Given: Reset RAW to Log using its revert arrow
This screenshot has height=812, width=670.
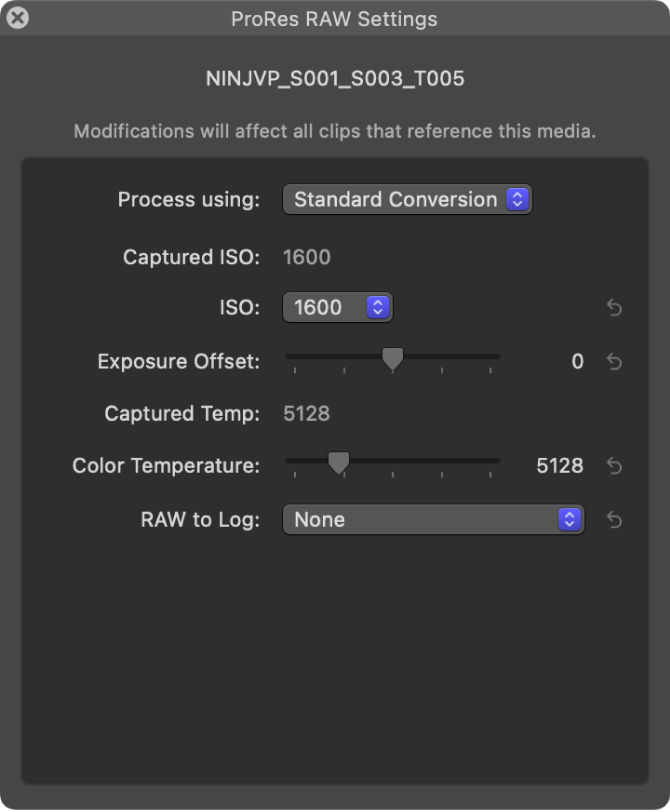Looking at the screenshot, I should [615, 520].
